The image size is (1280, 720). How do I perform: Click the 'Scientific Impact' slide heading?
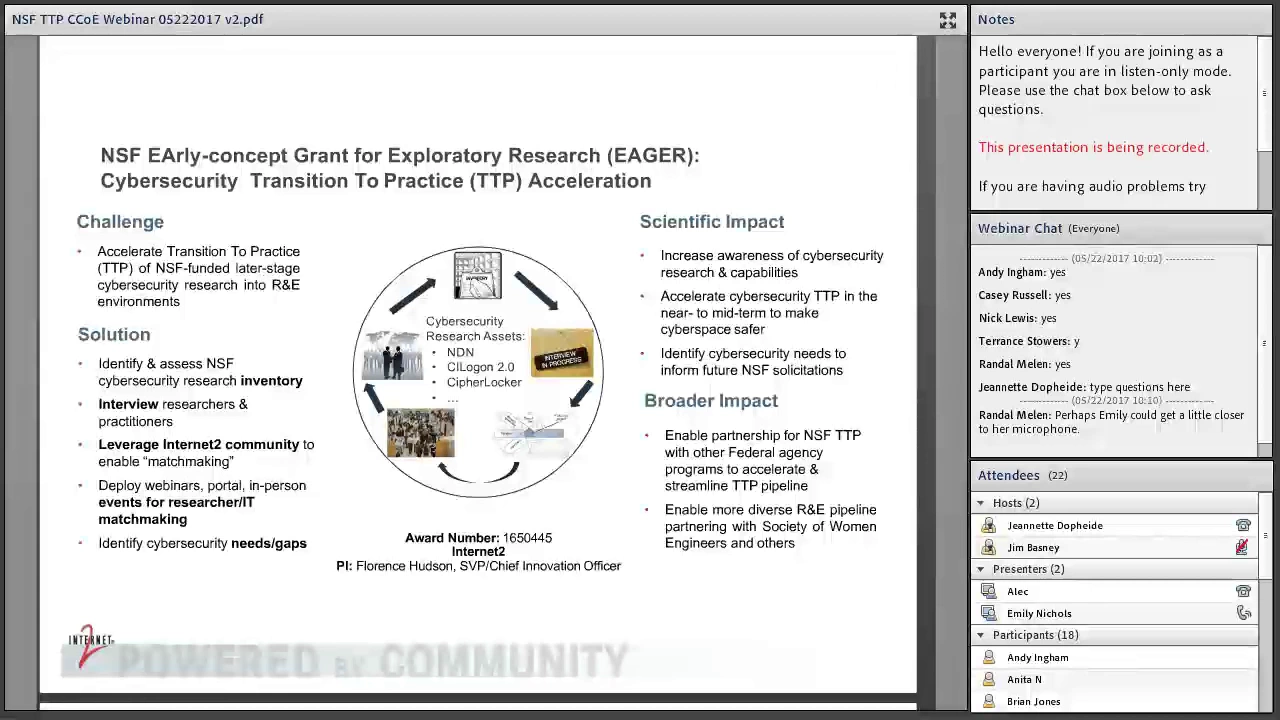(712, 222)
